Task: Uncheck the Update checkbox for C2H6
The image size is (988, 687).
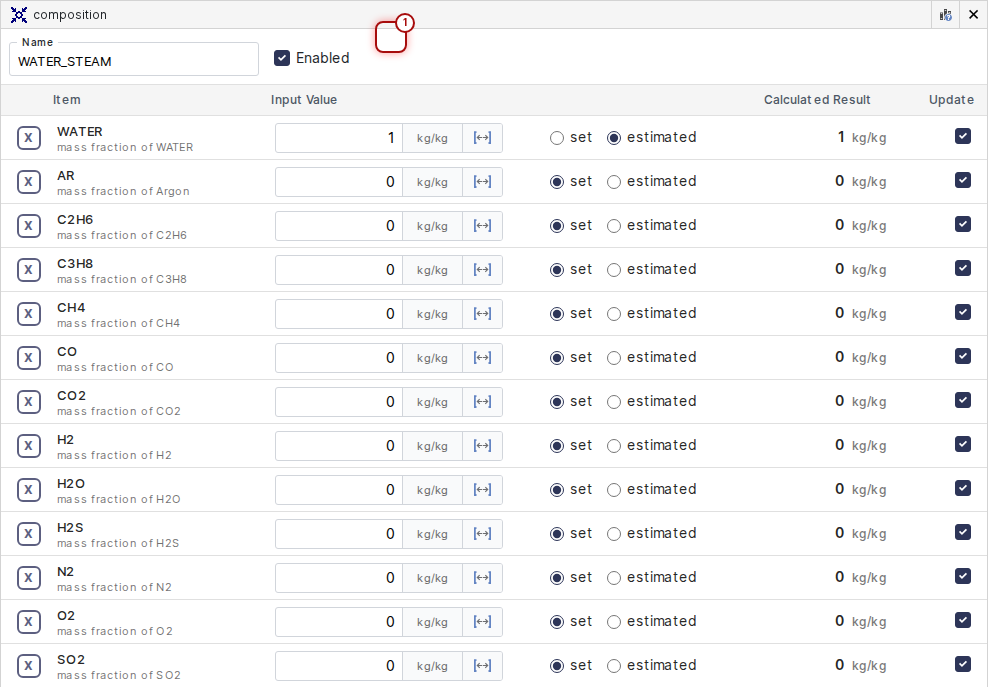Action: 962,224
